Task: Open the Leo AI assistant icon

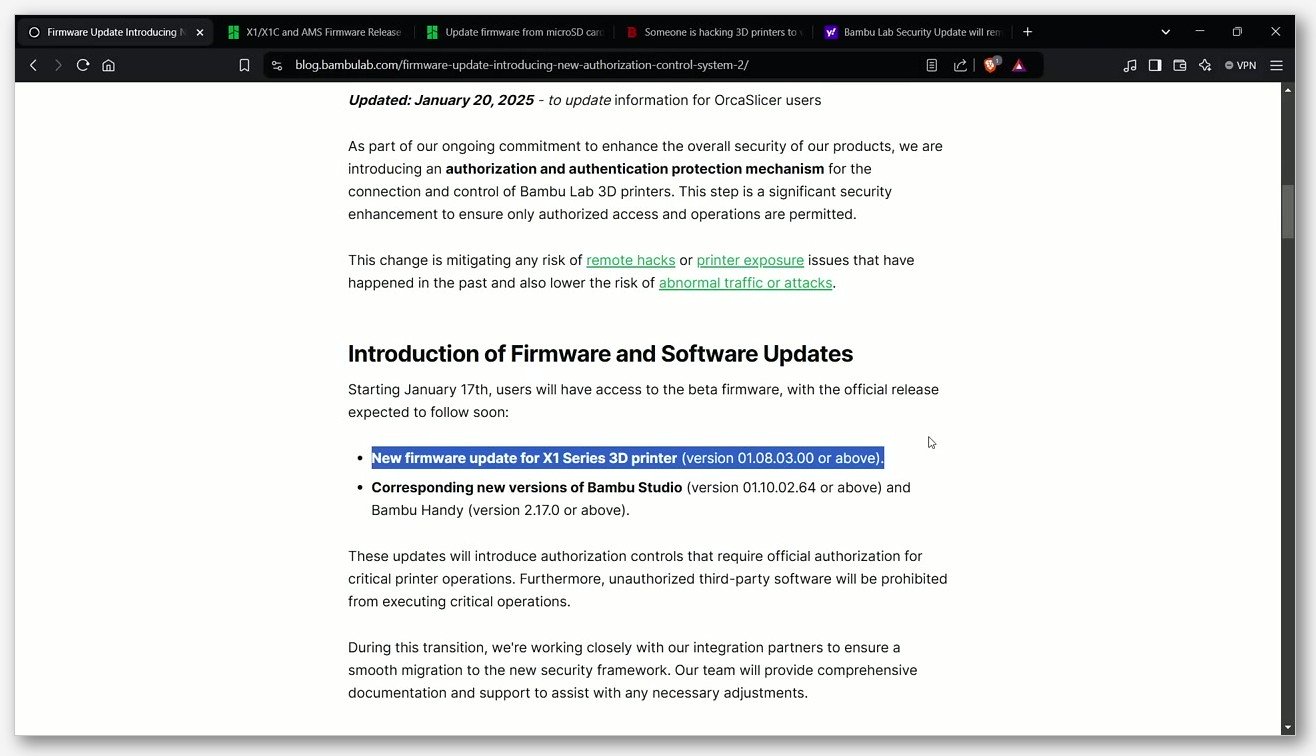Action: (x=1205, y=65)
